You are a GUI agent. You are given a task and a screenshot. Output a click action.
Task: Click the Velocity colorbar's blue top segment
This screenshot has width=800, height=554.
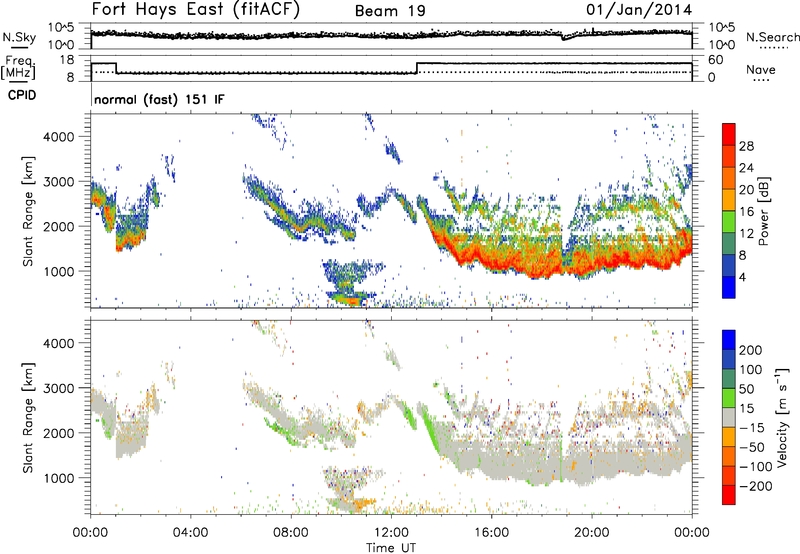[729, 340]
